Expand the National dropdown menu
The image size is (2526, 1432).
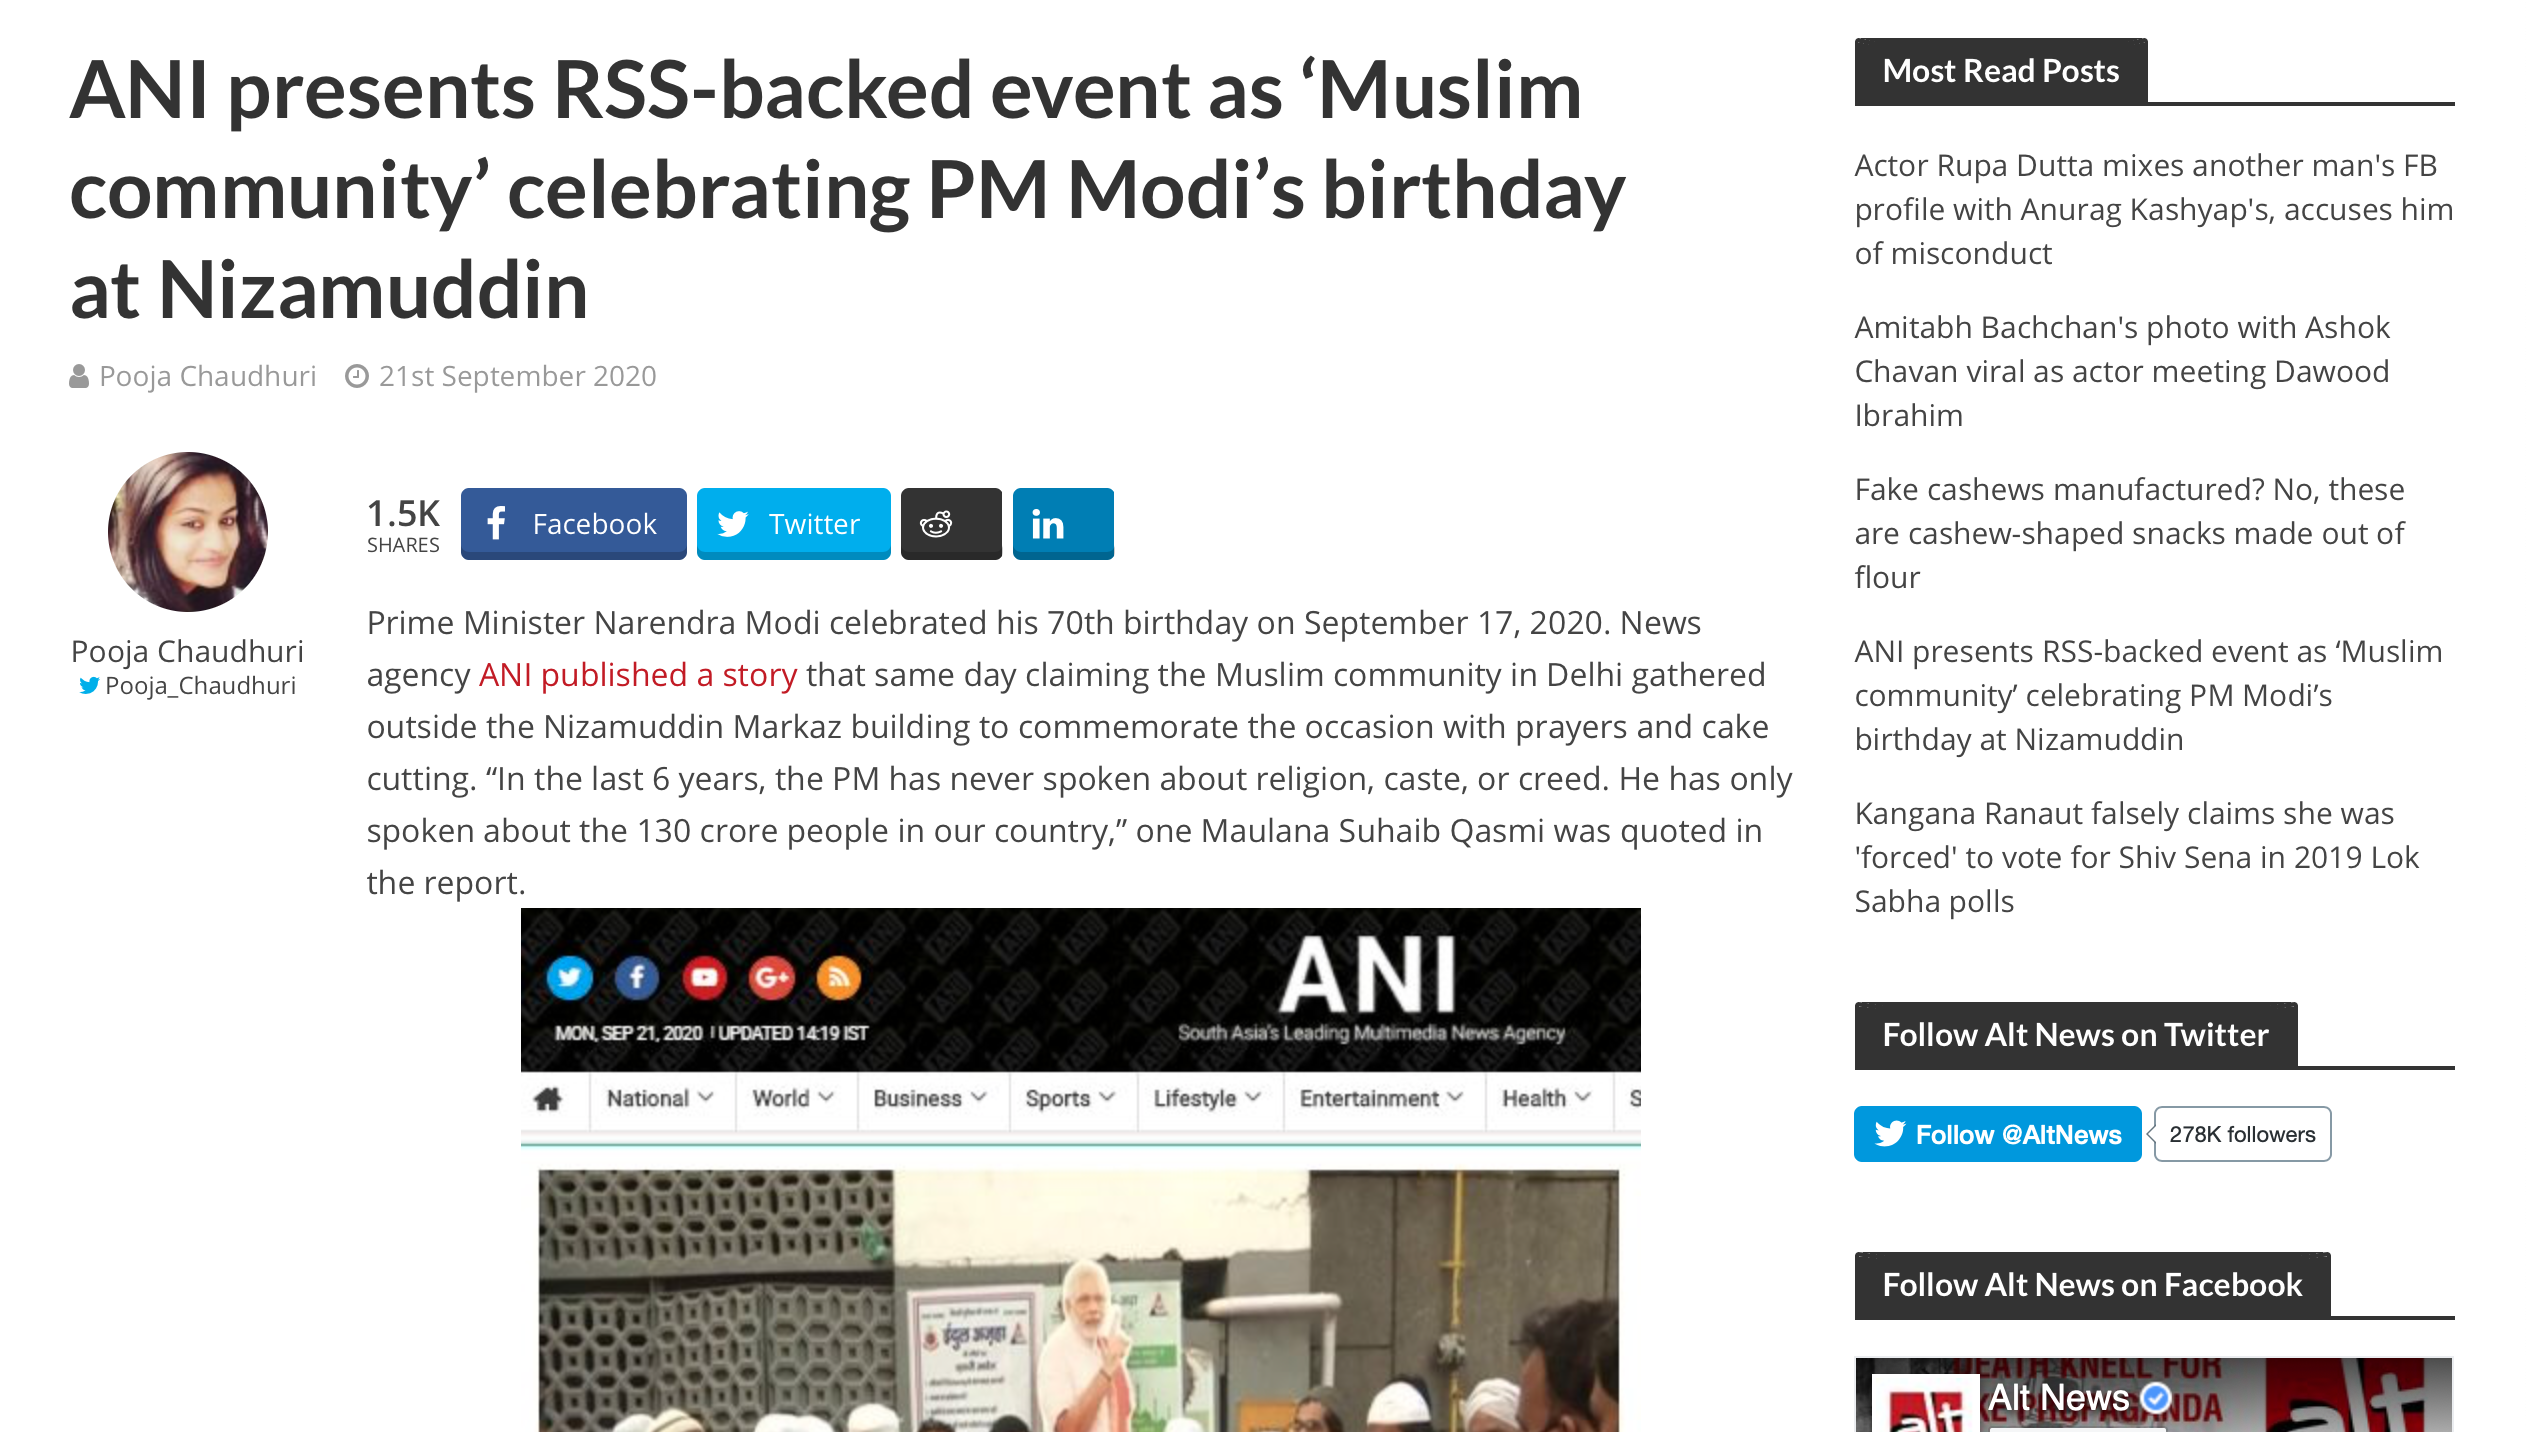tap(661, 1099)
